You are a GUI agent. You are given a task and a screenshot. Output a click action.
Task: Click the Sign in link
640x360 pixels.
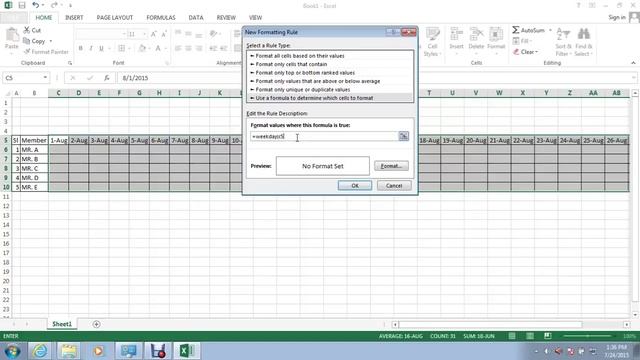(617, 17)
